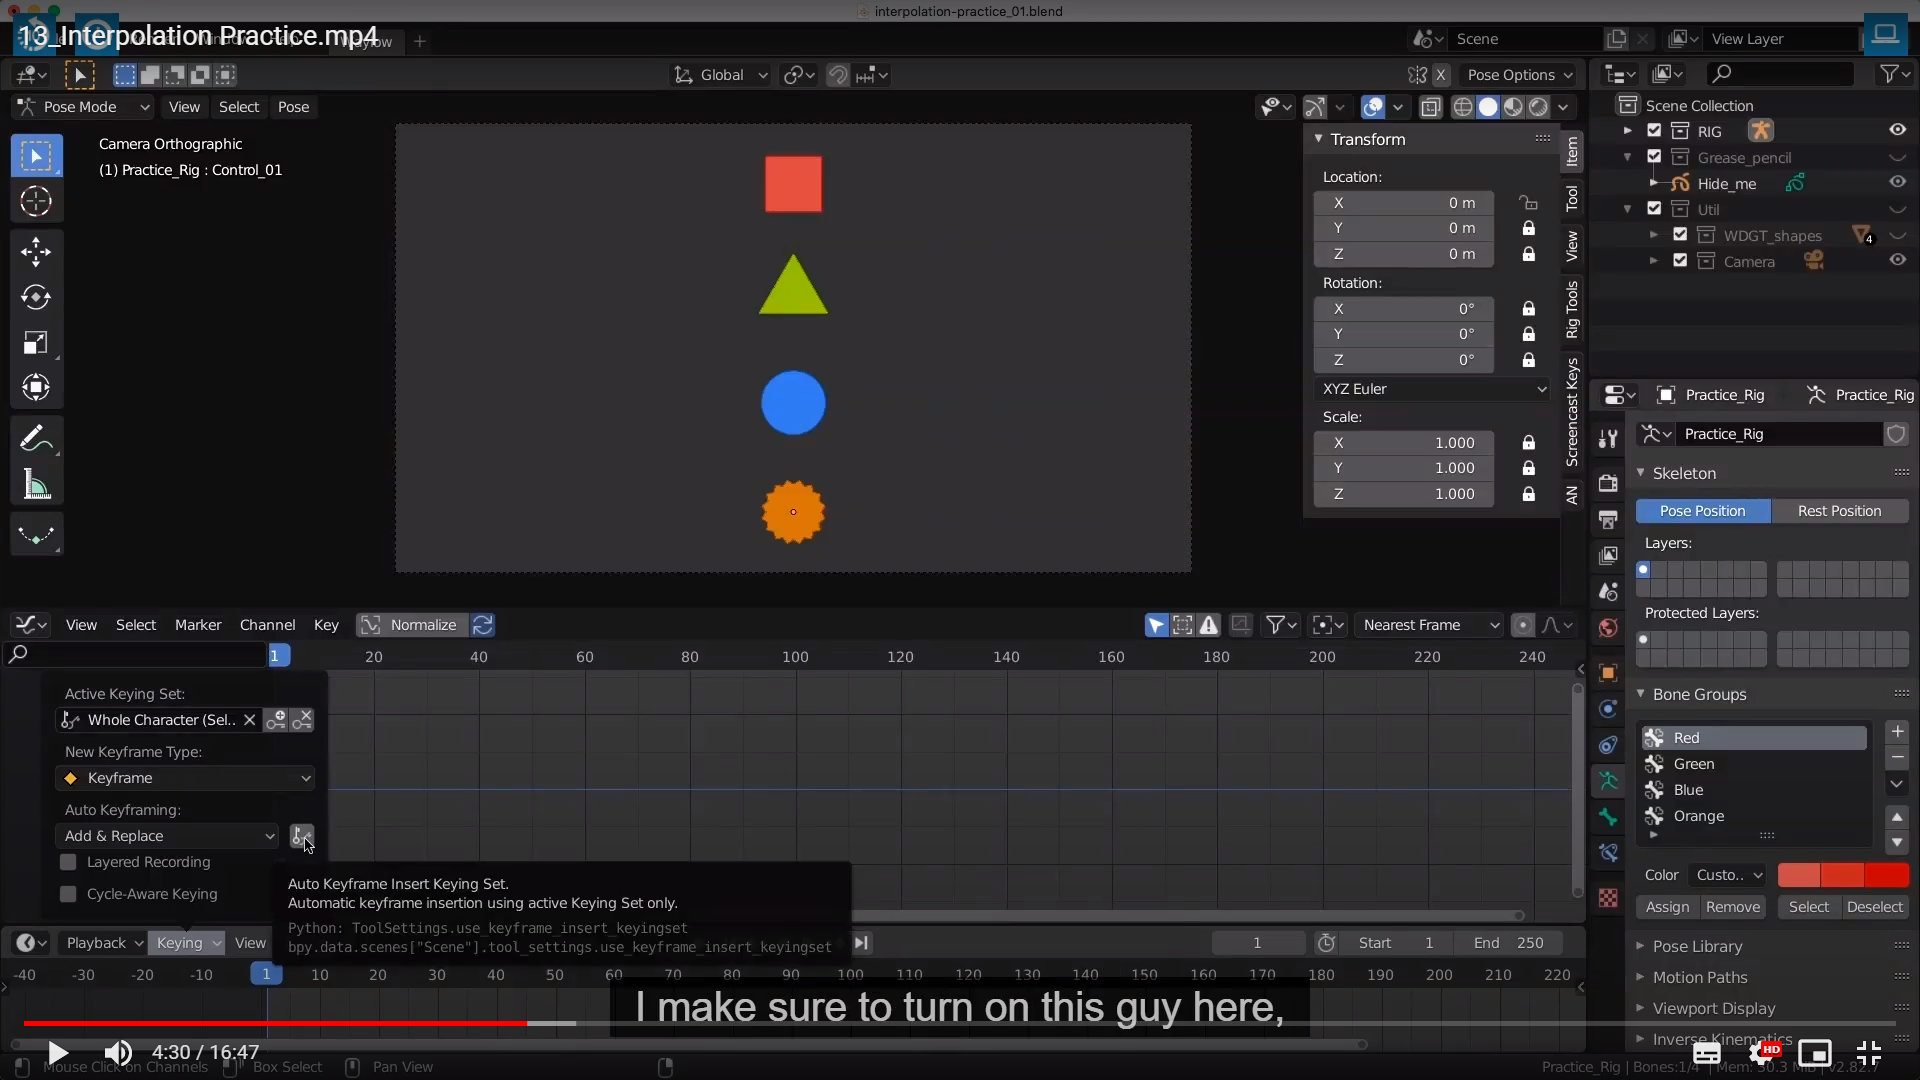Enable Layered Recording checkbox
This screenshot has height=1080, width=1920.
68,862
